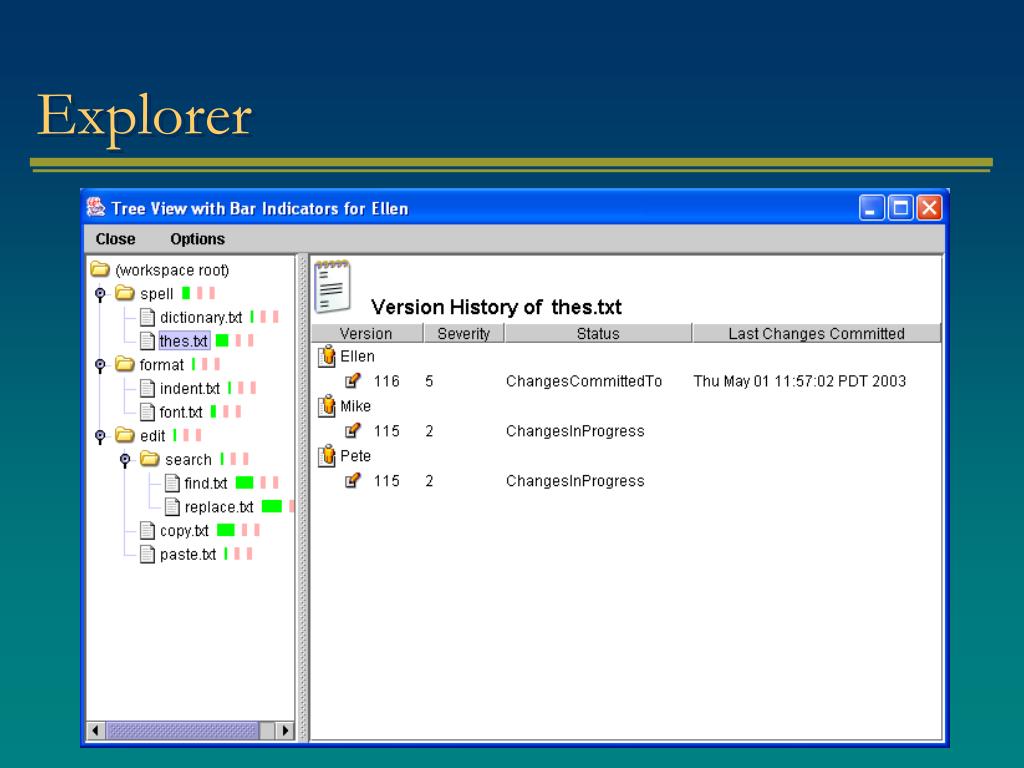Click the Mike group row label
1024x768 pixels.
pyautogui.click(x=355, y=406)
